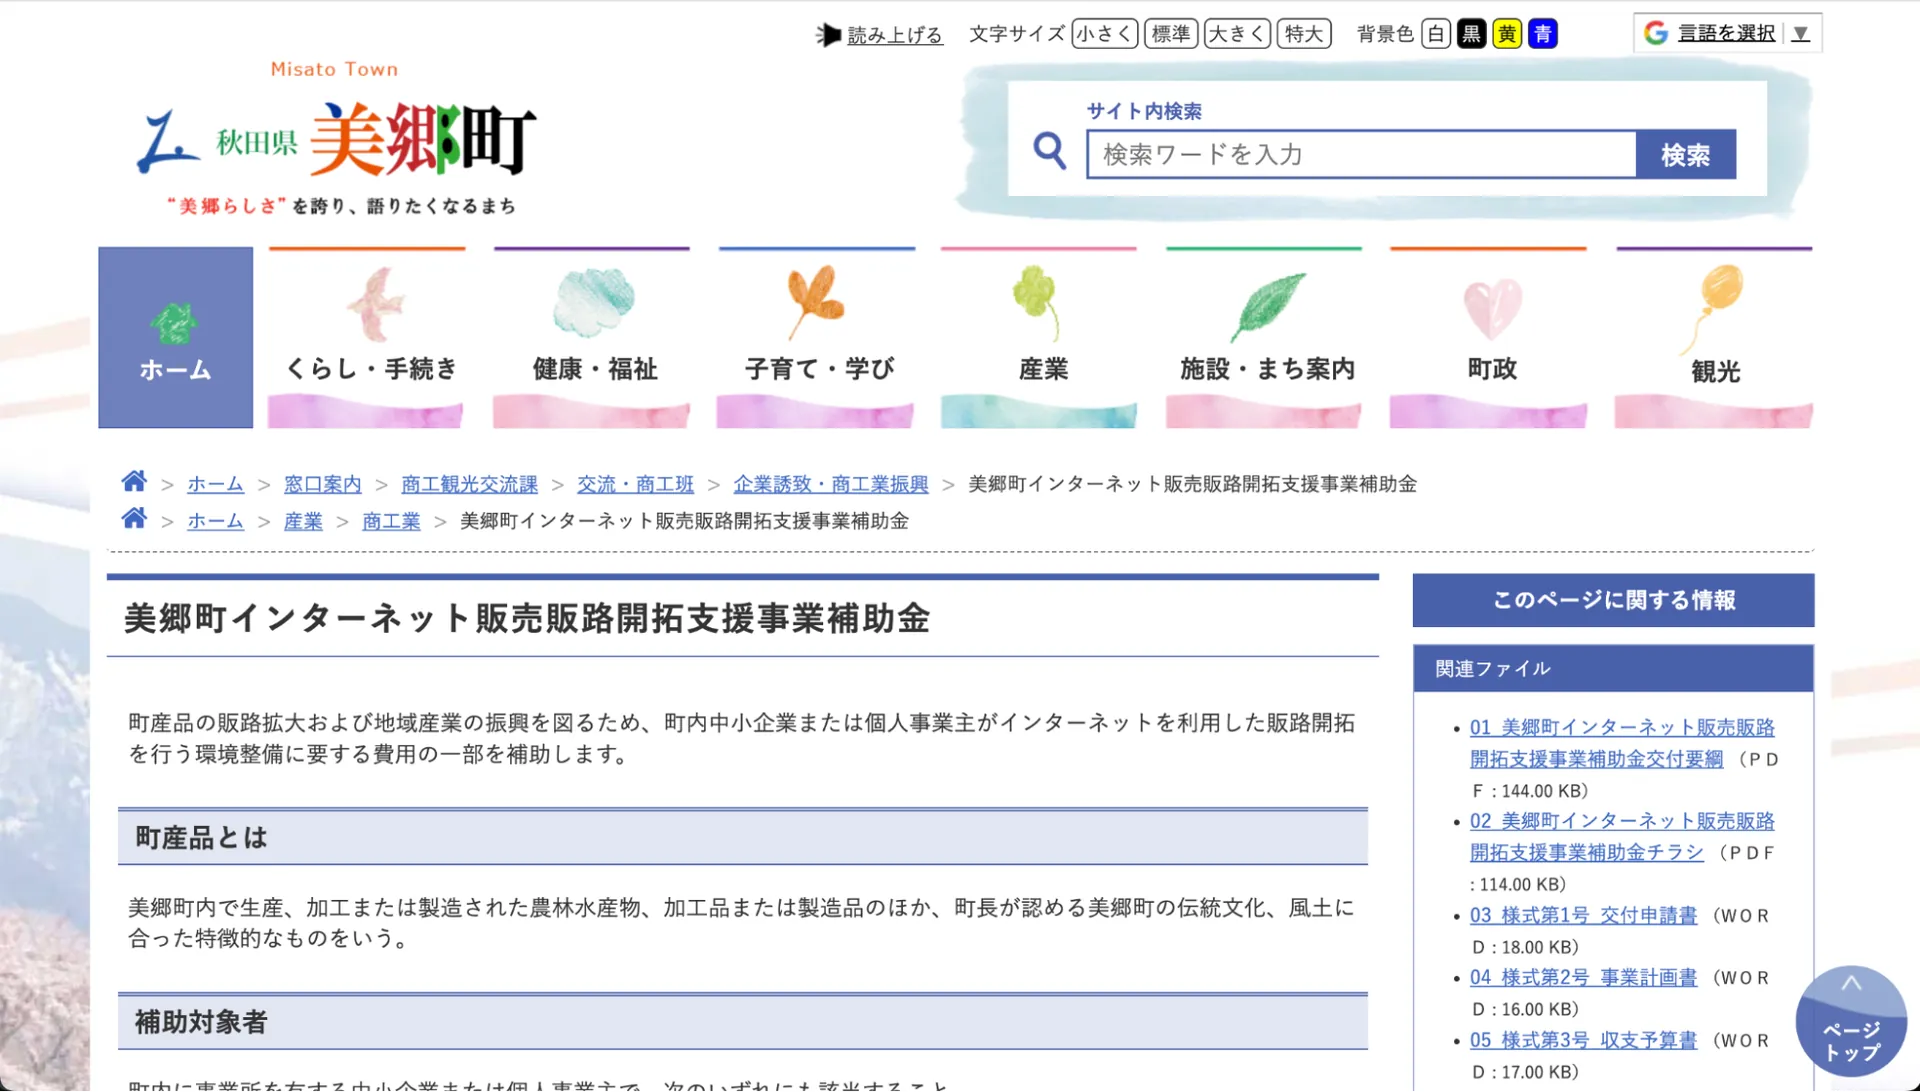
Task: Open file 03 様式第1号 交付申請書
Action: (1583, 915)
